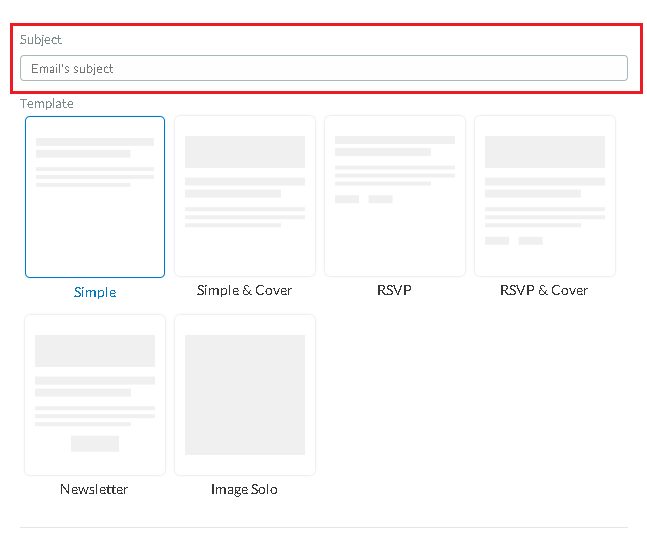Select the Image Solo template thumbnail
The height and width of the screenshot is (535, 647).
245,395
